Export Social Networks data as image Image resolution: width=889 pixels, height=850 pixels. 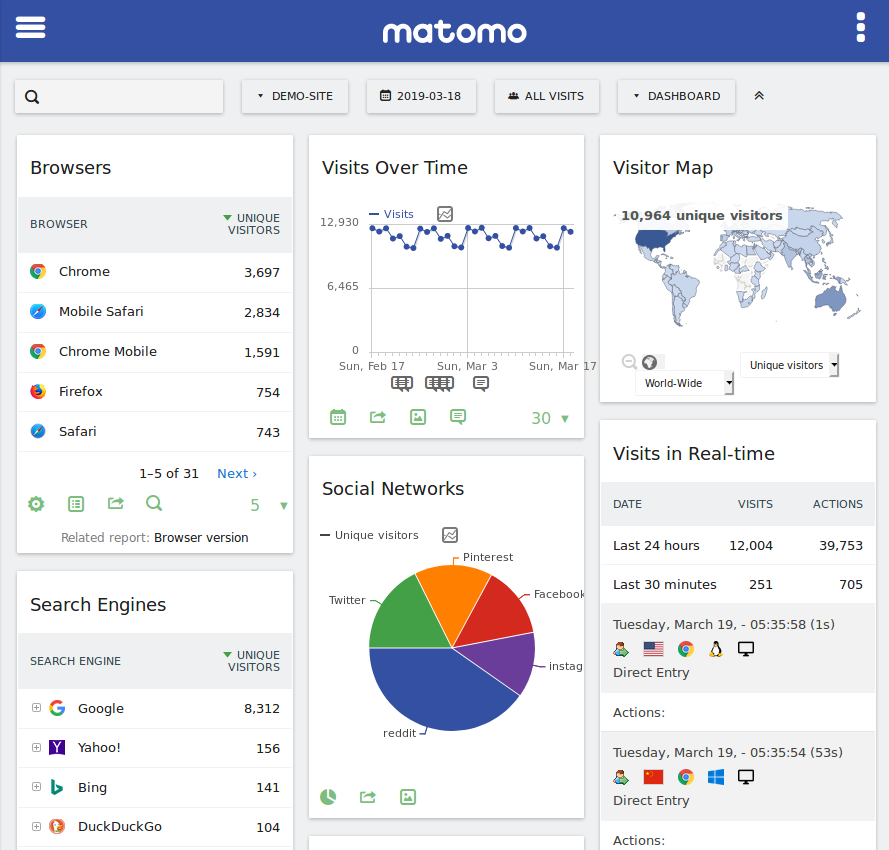(407, 797)
